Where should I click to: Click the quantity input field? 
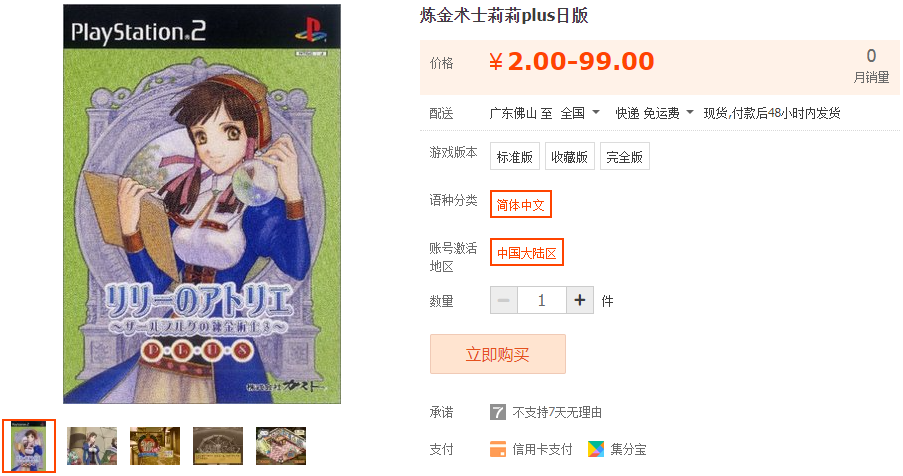pyautogui.click(x=542, y=300)
